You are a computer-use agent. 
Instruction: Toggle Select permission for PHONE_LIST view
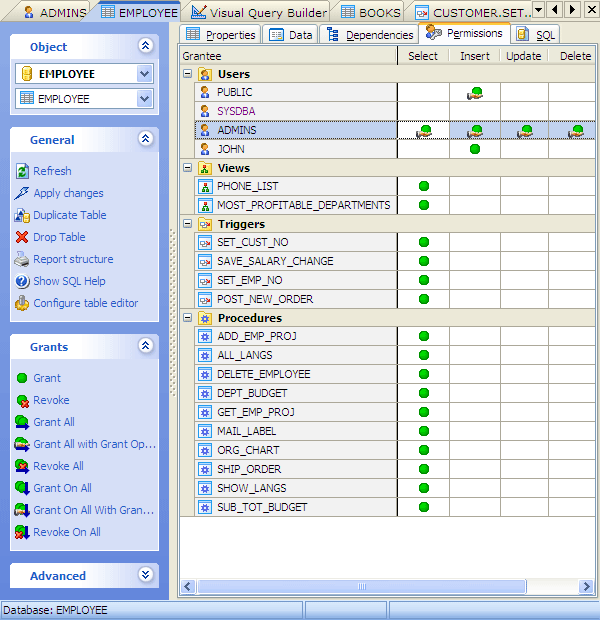(424, 186)
